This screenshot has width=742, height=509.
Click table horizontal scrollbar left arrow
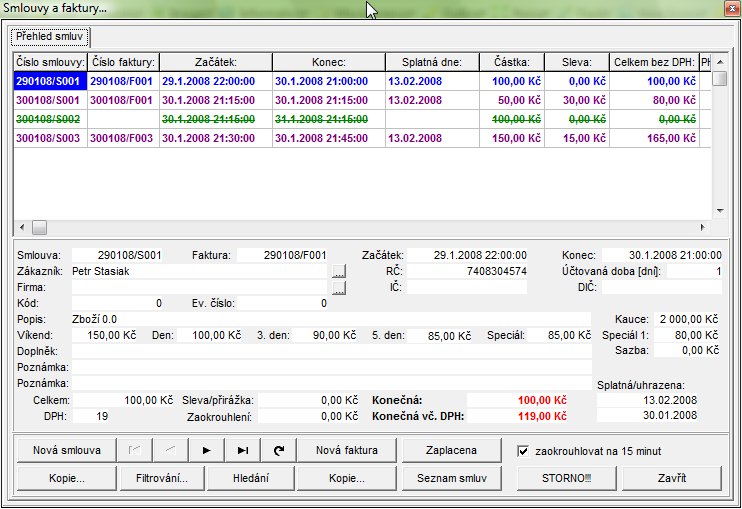pyautogui.click(x=21, y=227)
